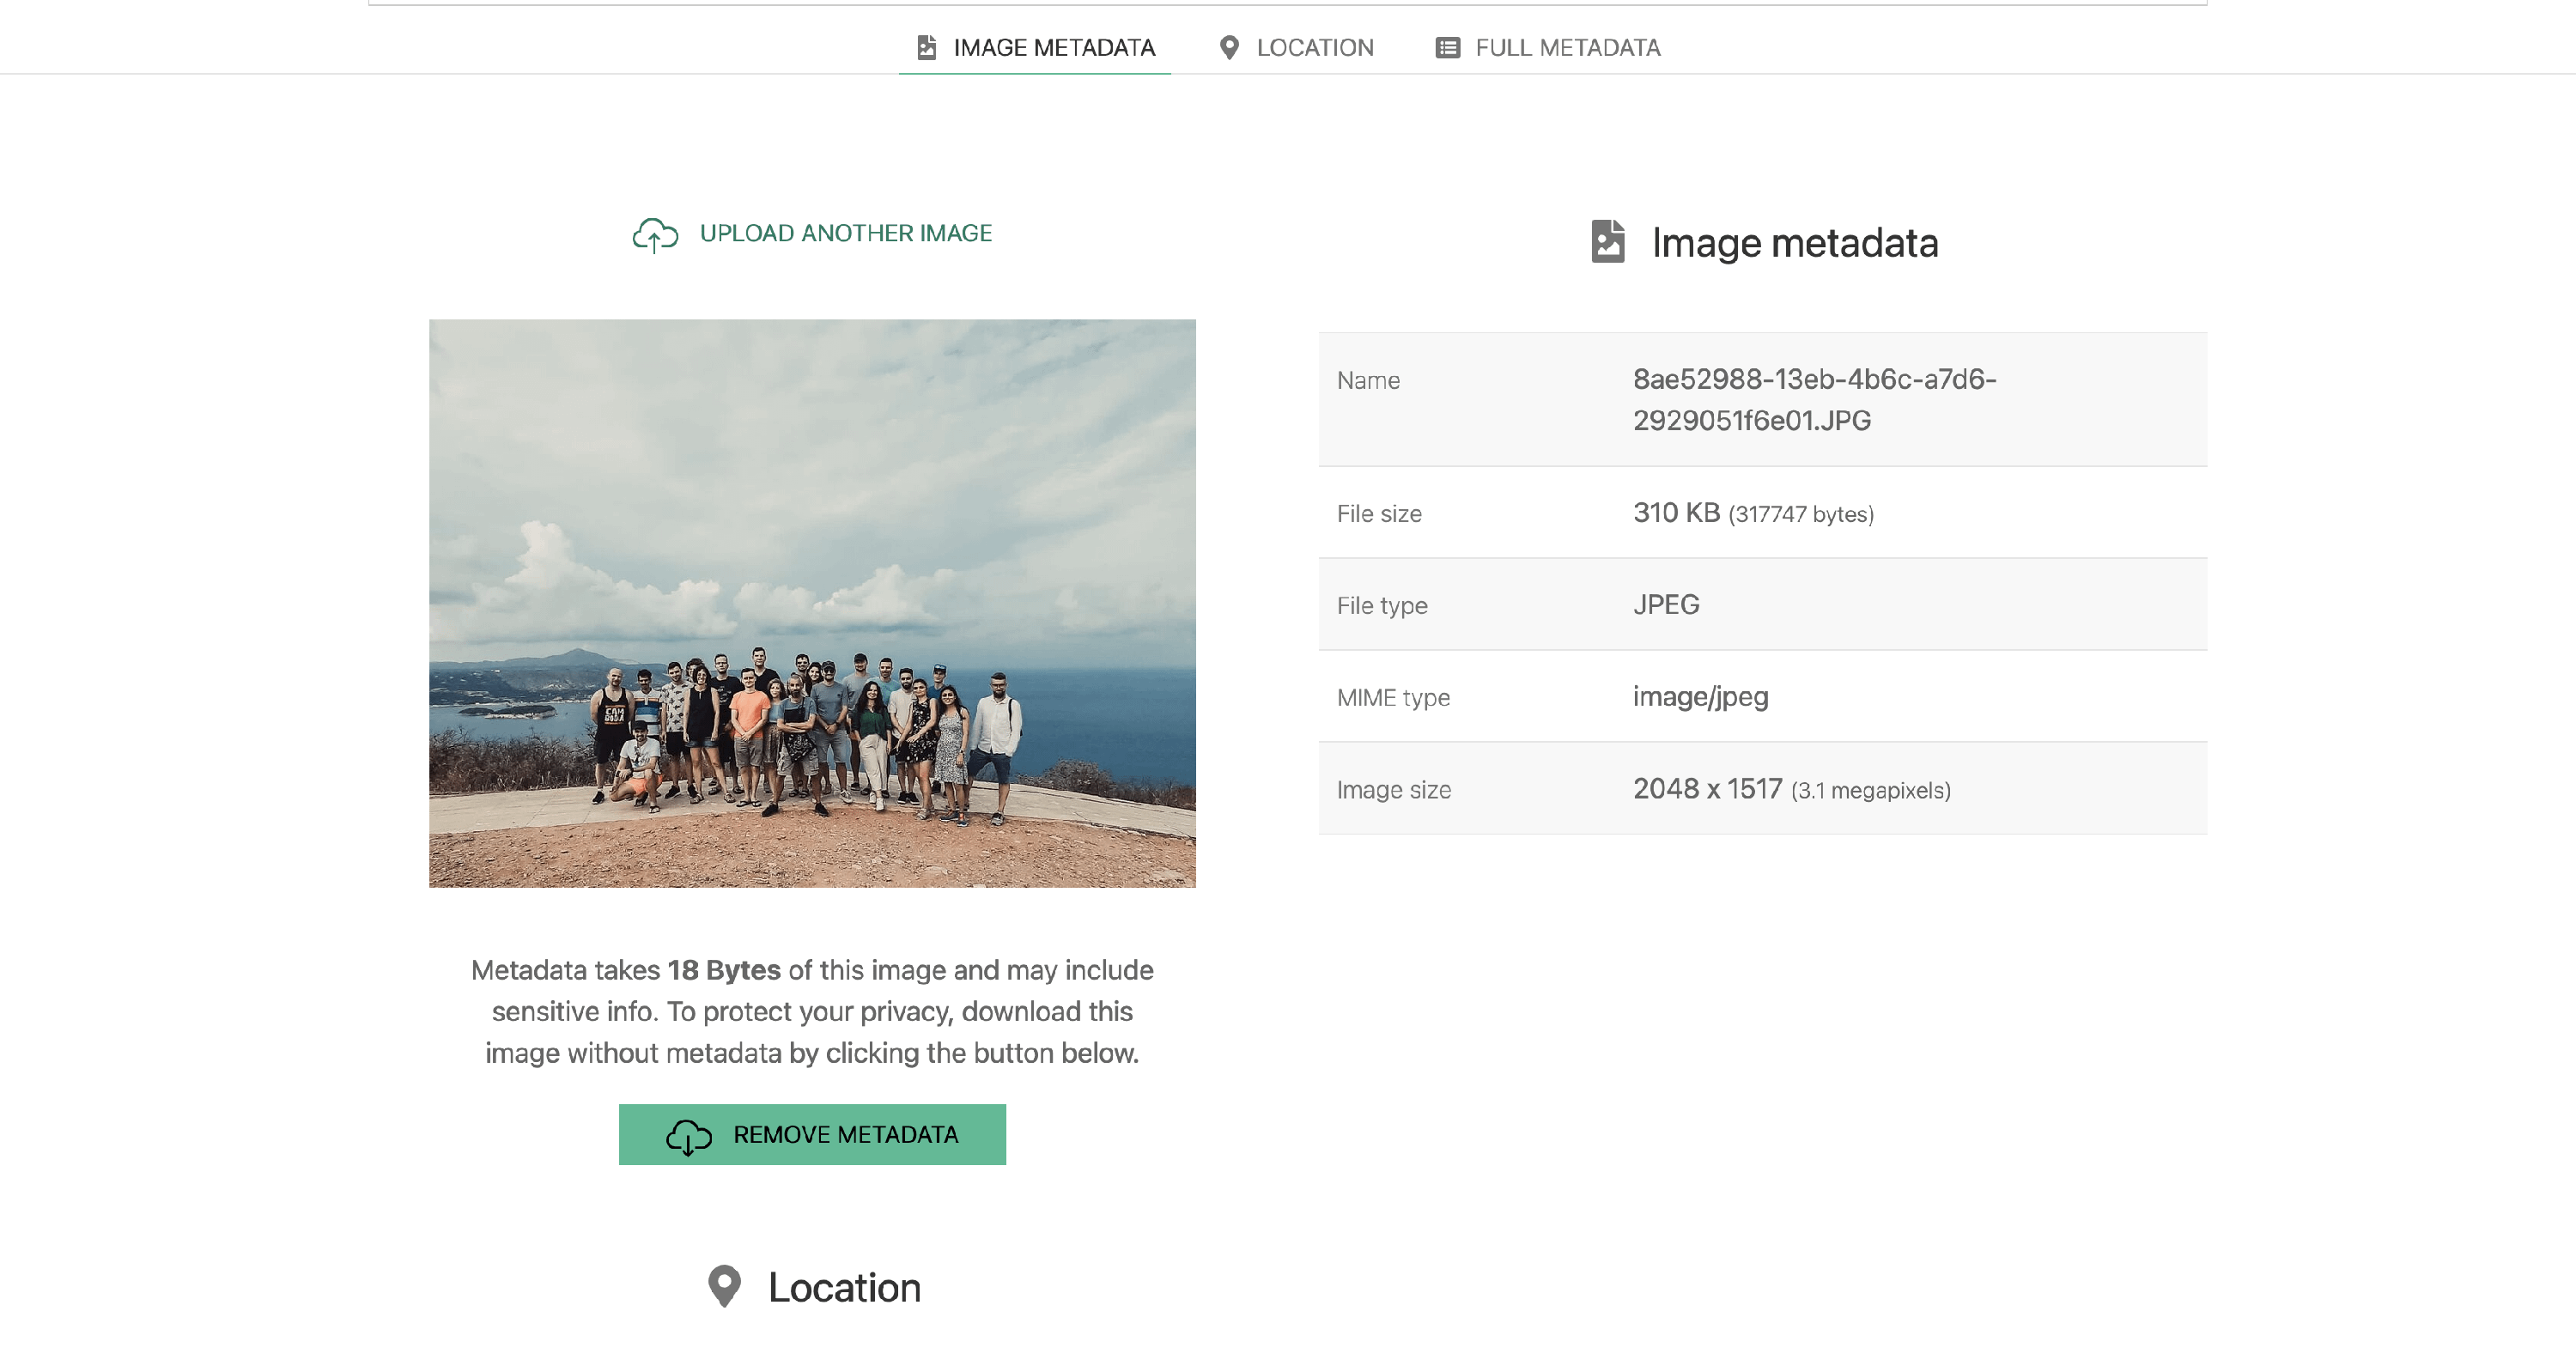Image resolution: width=2576 pixels, height=1360 pixels.
Task: Click the document icon beside Image metadata heading
Action: point(1607,242)
